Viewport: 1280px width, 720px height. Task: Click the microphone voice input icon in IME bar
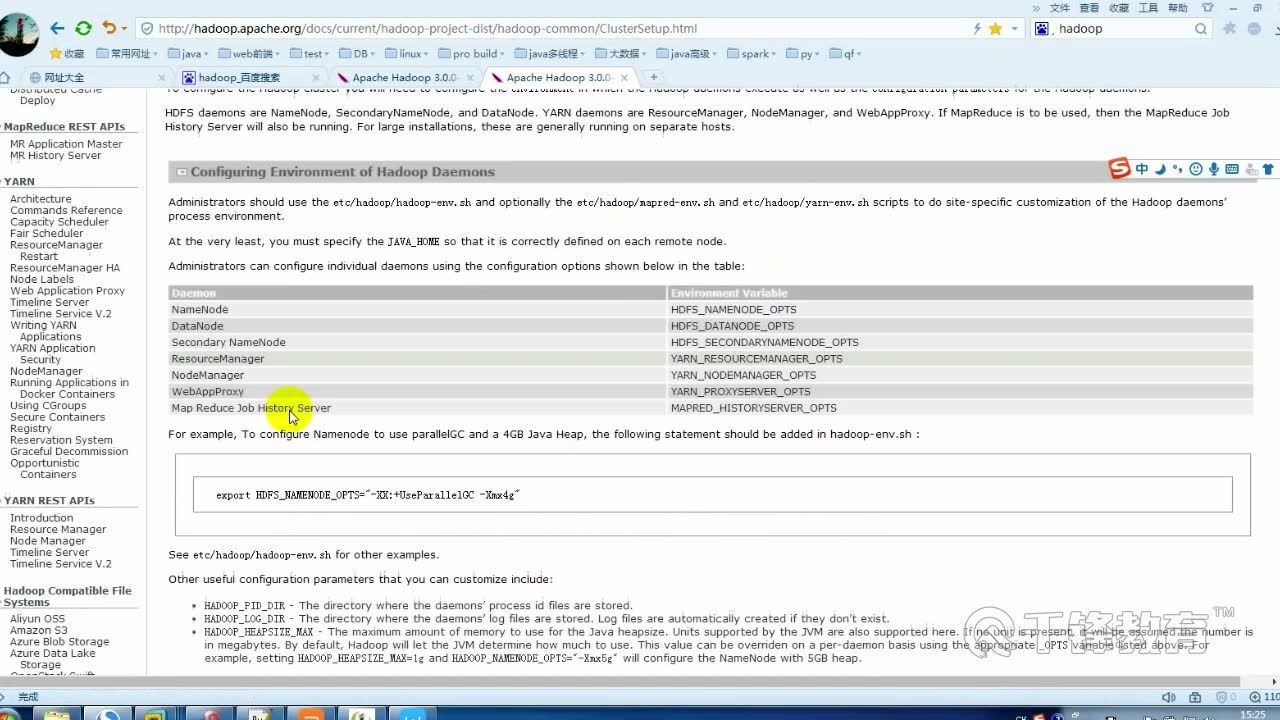coord(1214,169)
